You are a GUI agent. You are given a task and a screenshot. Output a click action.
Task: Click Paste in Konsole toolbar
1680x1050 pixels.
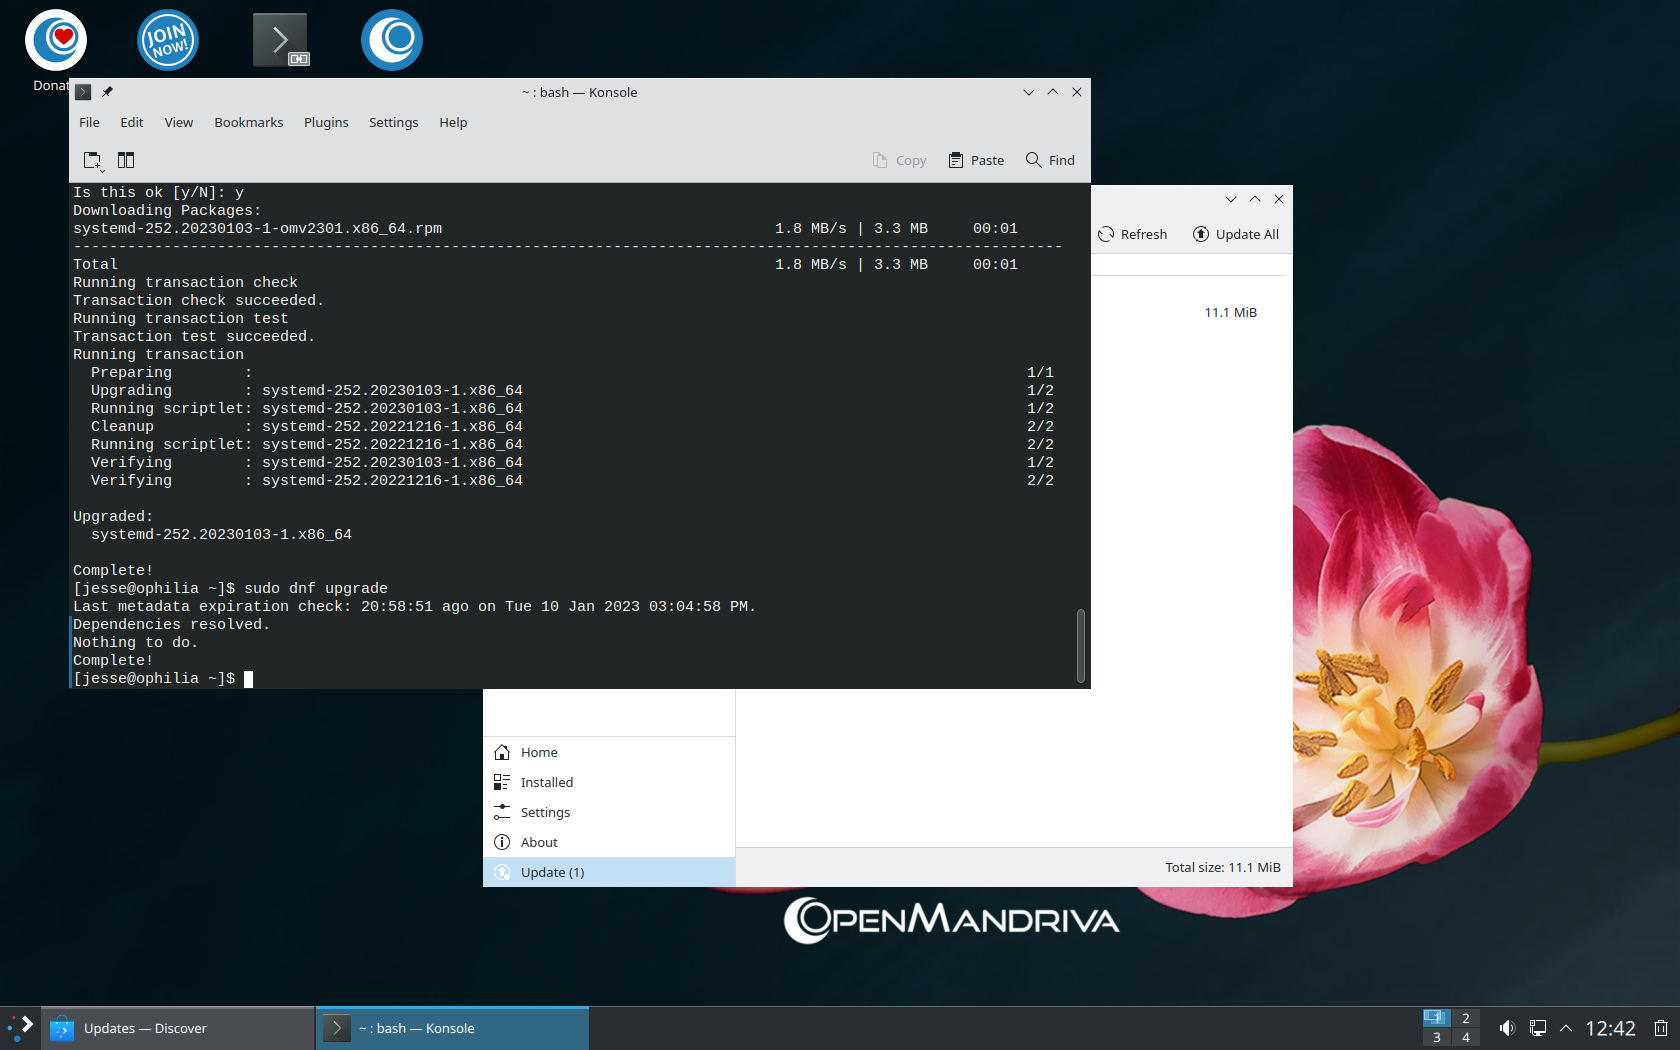pyautogui.click(x=976, y=160)
